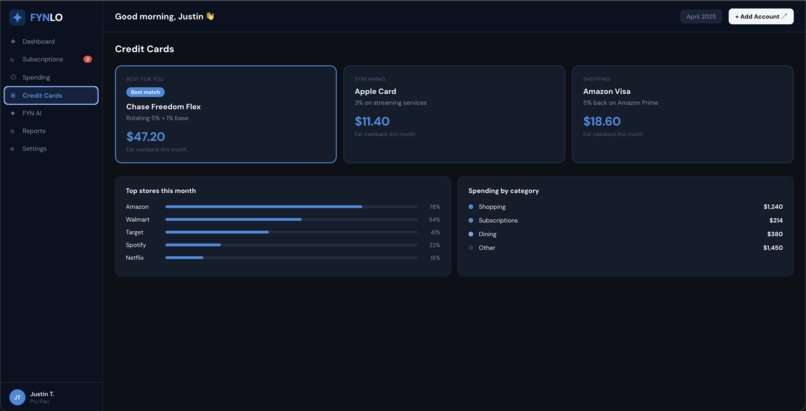The height and width of the screenshot is (411, 806).
Task: Click the $1,240 Shopping amount
Action: pos(773,207)
